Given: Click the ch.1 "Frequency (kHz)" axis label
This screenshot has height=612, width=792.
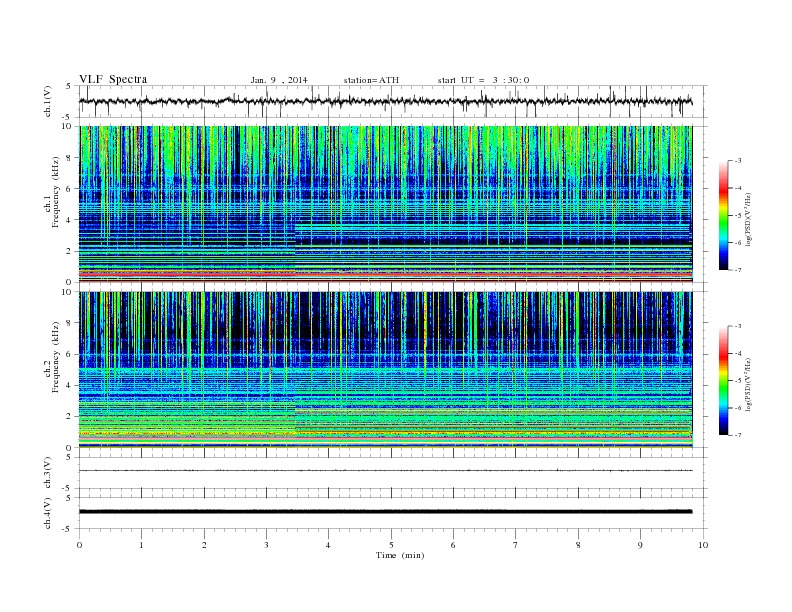Looking at the screenshot, I should point(56,192).
